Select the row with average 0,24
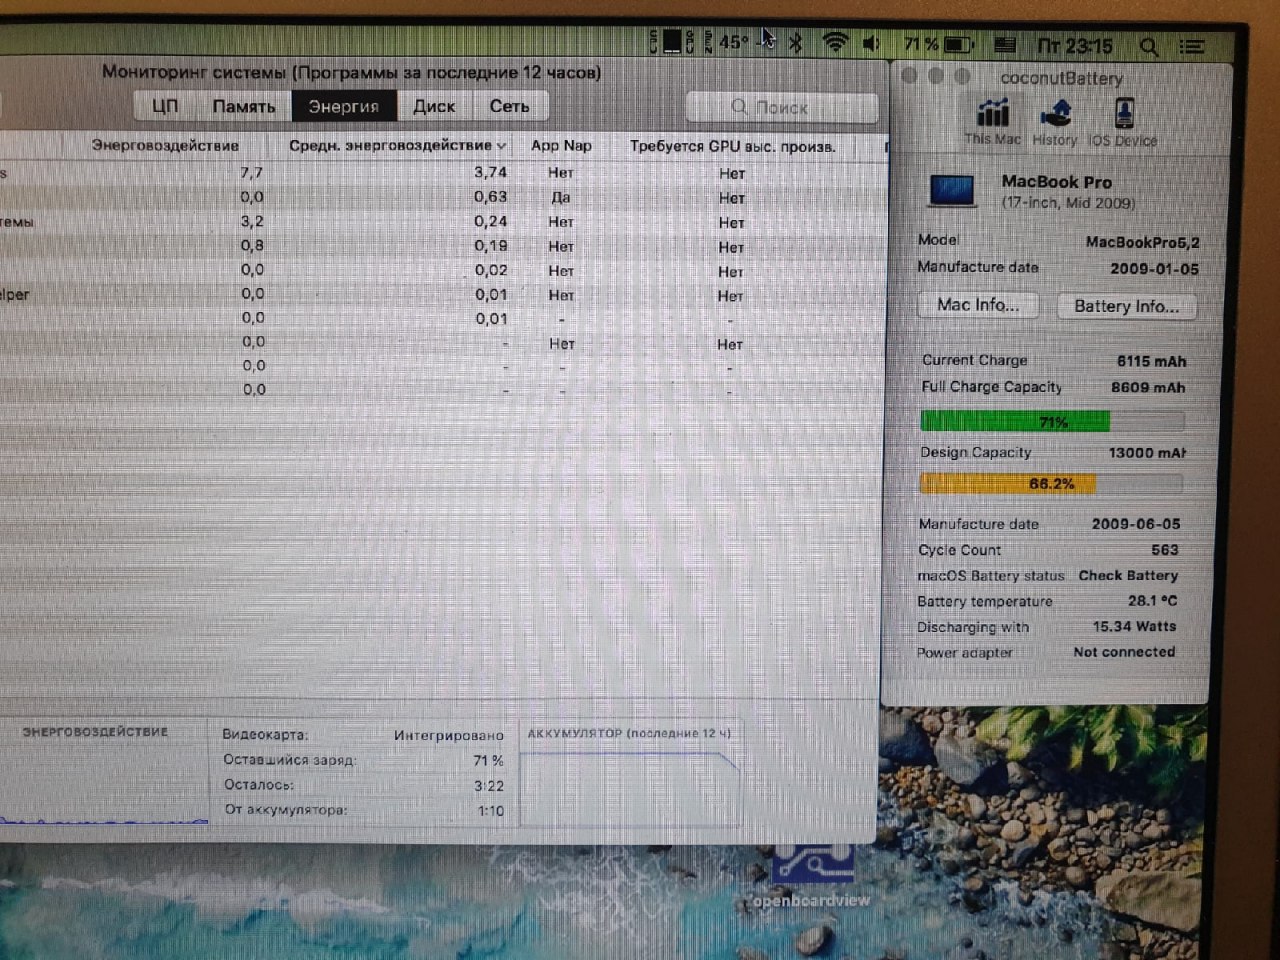This screenshot has height=960, width=1280. 444,221
